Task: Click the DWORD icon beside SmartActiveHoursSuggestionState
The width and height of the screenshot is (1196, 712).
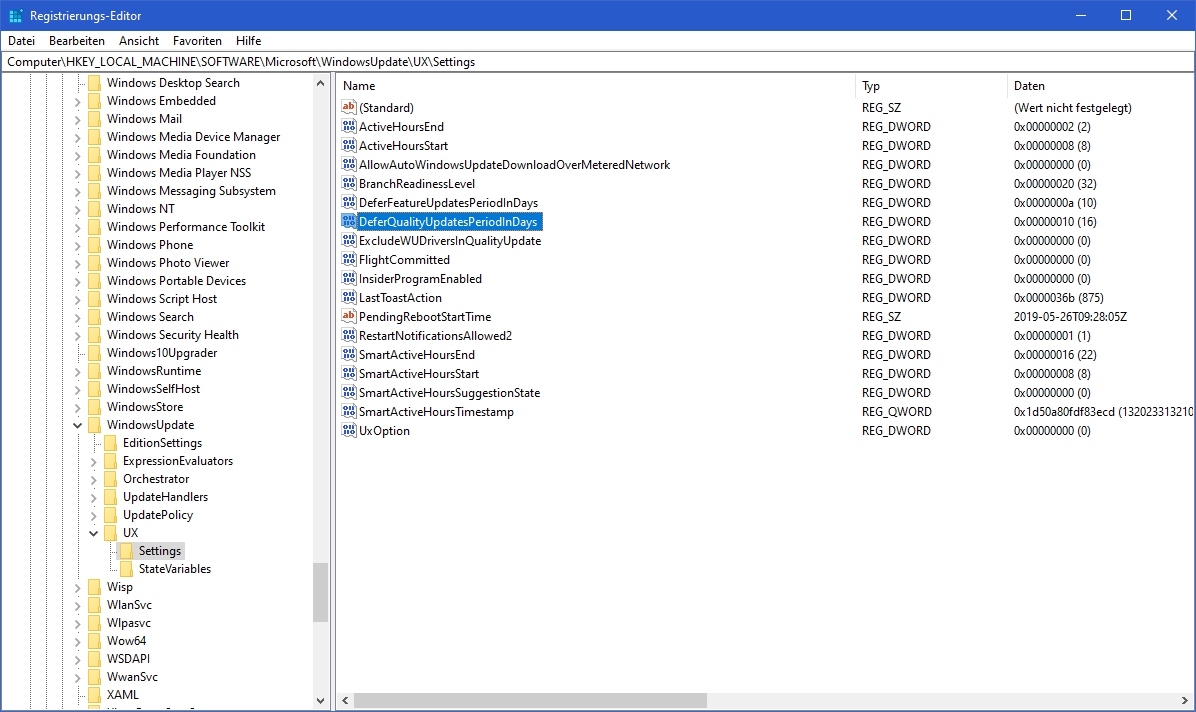Action: tap(349, 392)
